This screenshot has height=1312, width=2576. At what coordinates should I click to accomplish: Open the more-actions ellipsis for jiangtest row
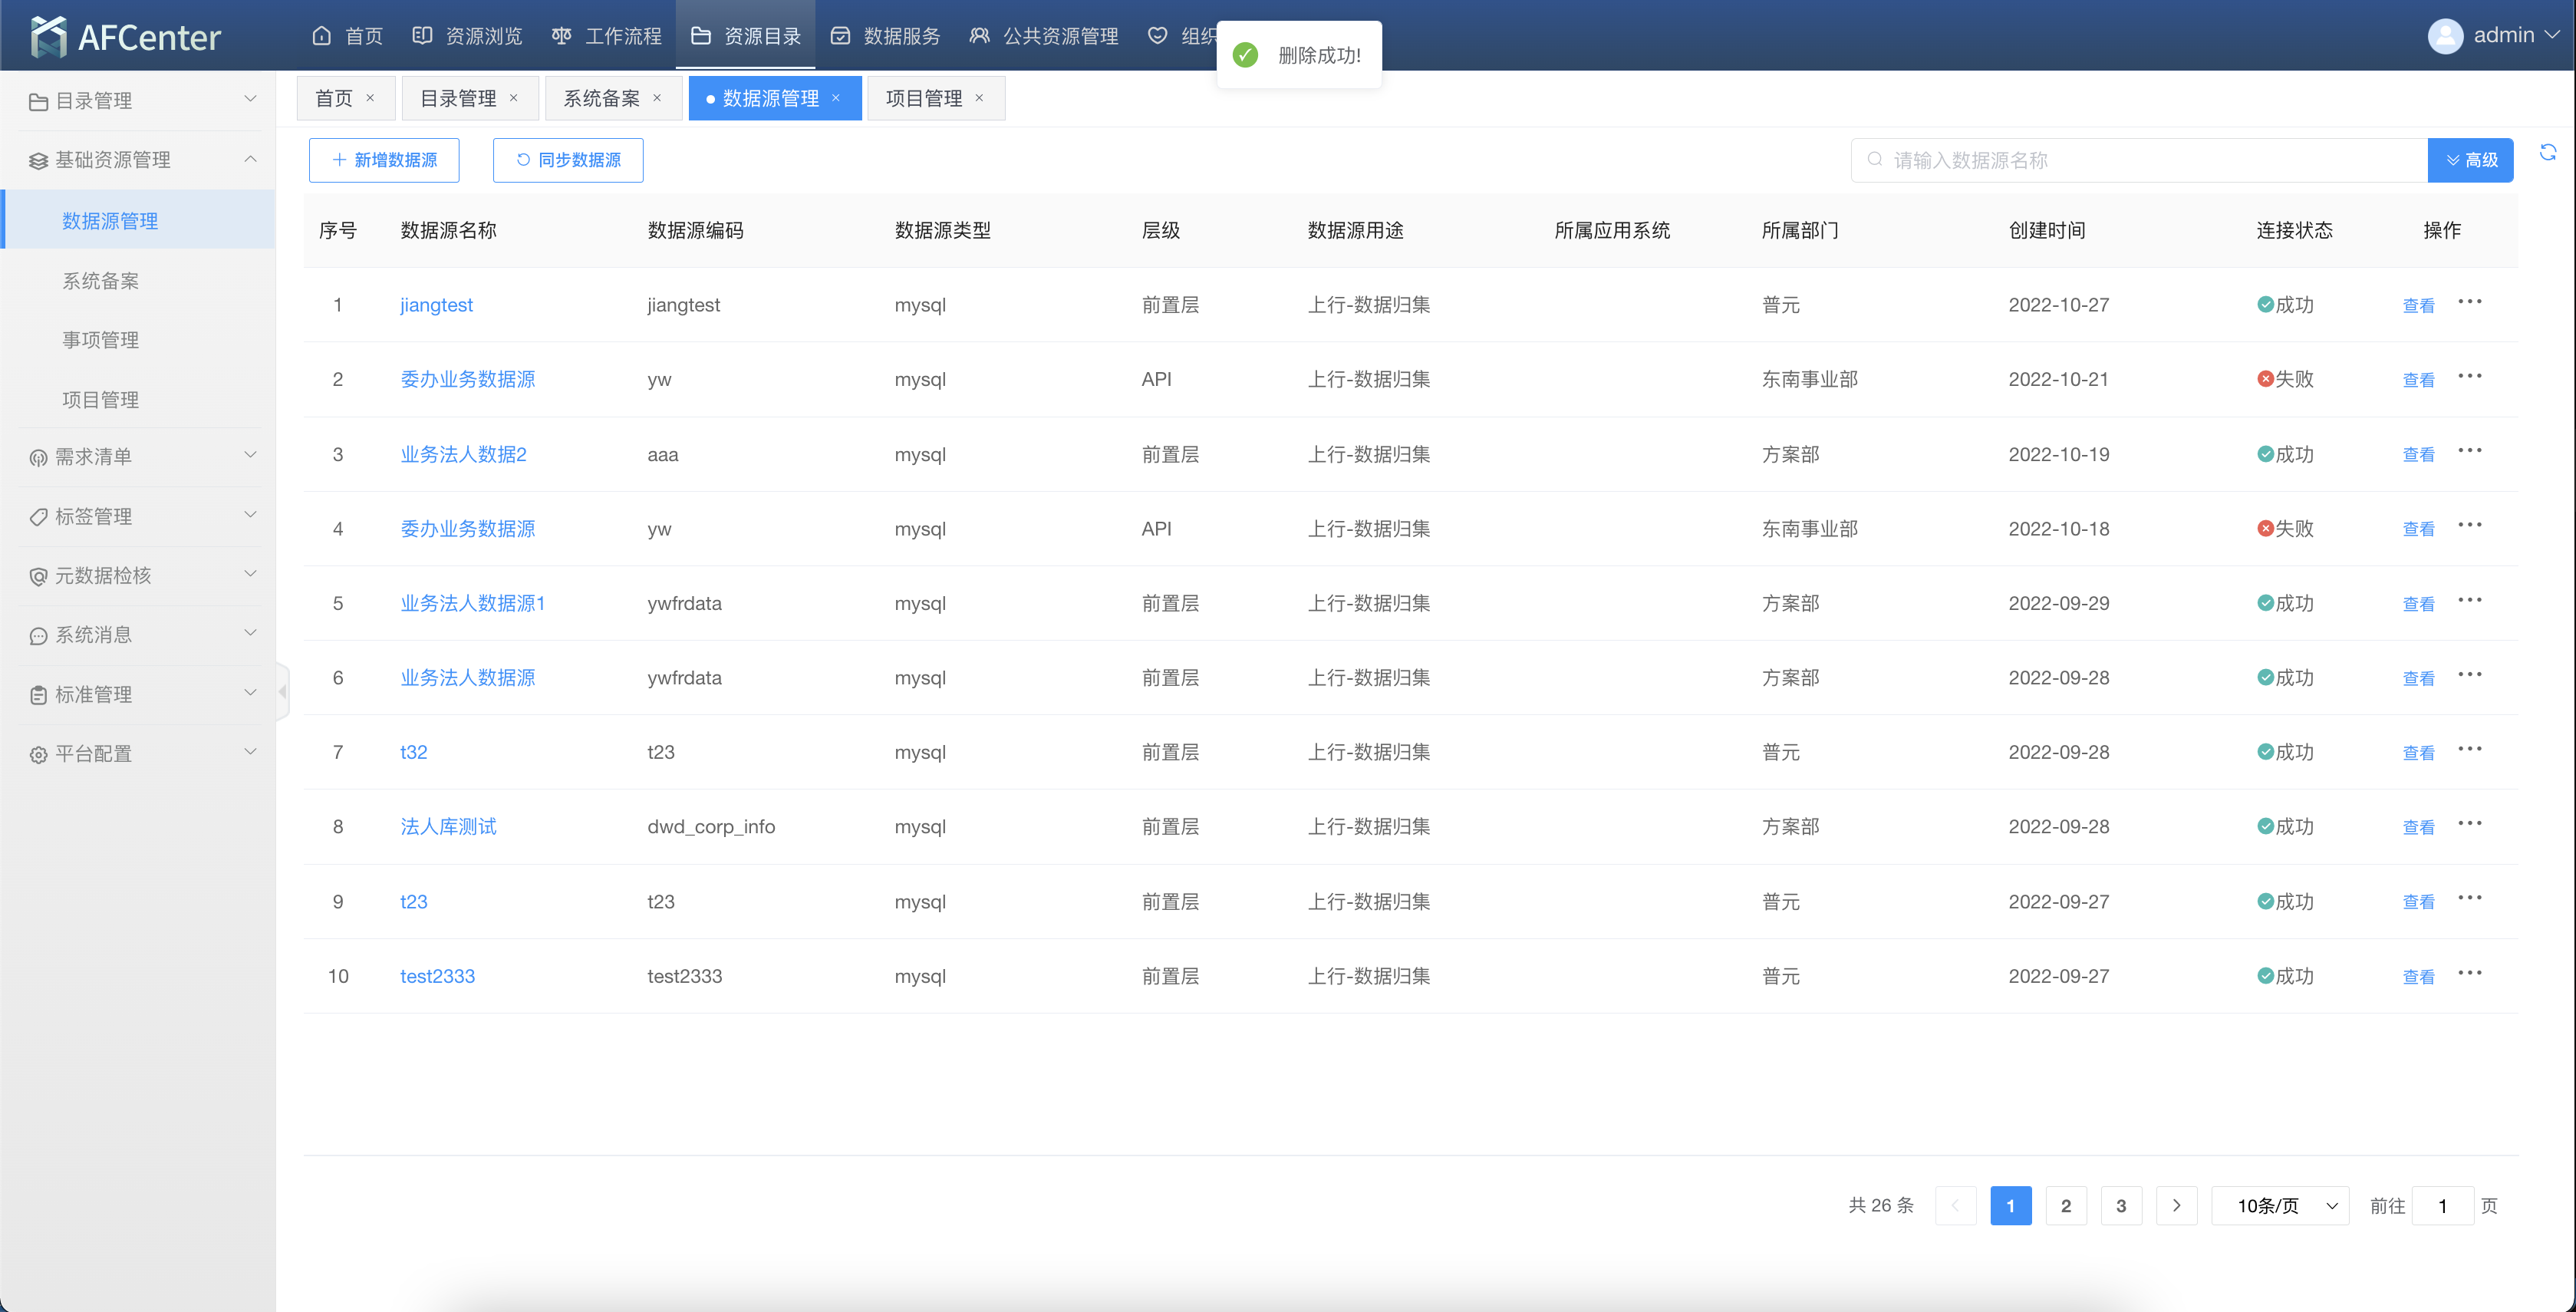click(2469, 302)
